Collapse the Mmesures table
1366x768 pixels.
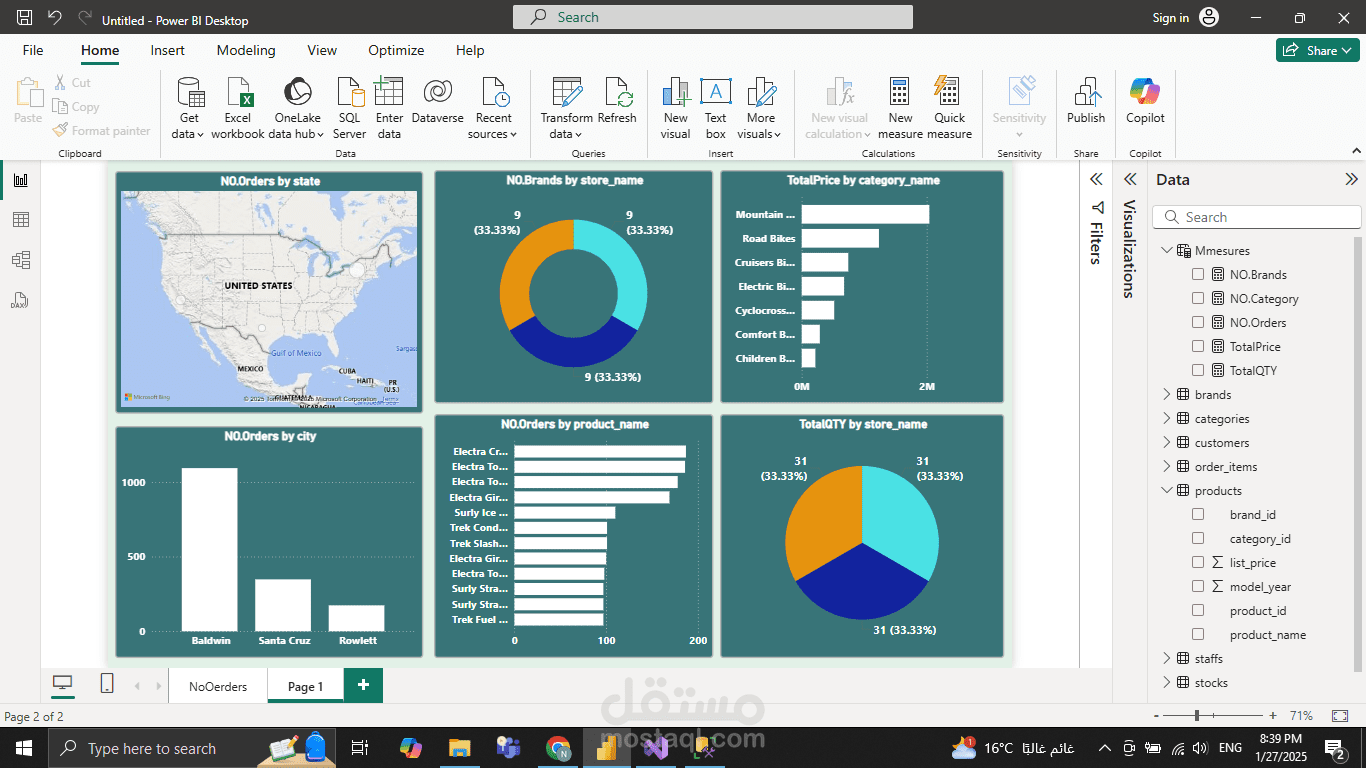pyautogui.click(x=1166, y=250)
